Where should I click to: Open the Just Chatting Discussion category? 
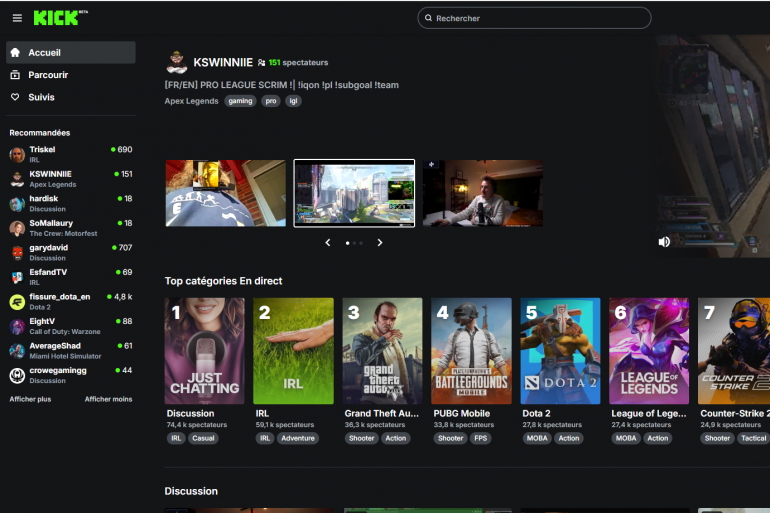[204, 351]
